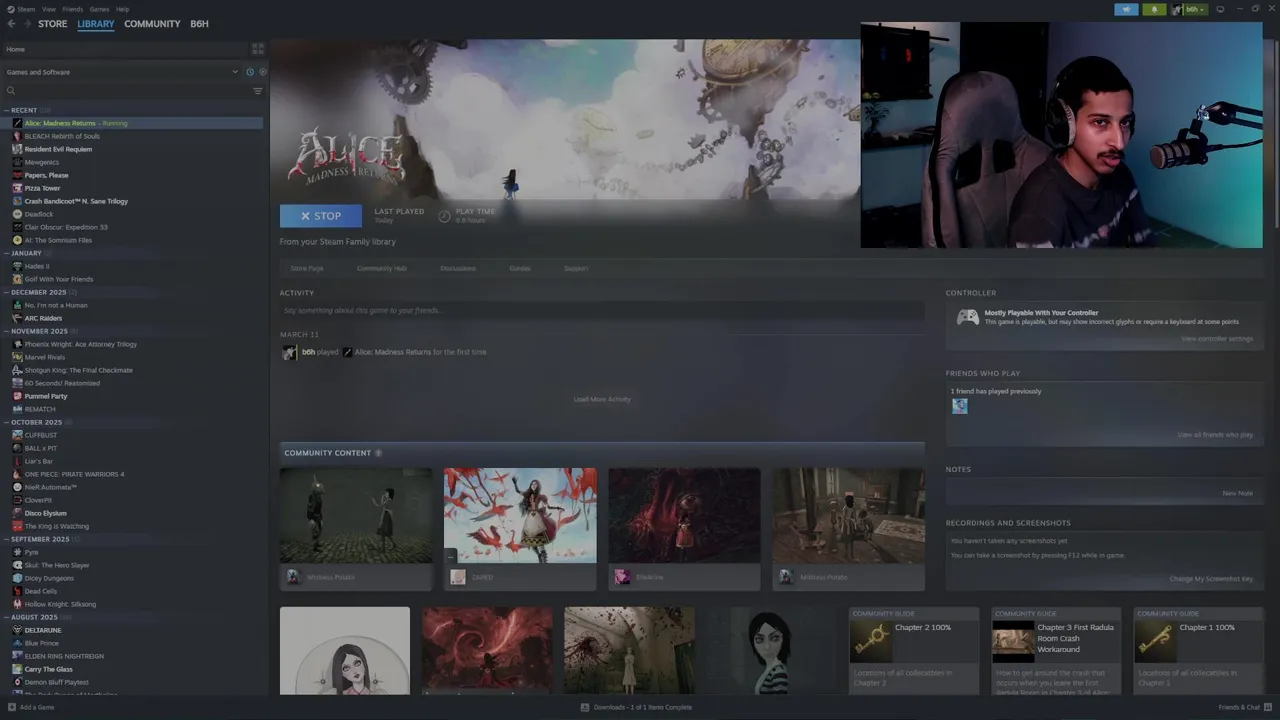The image size is (1280, 720).
Task: Collapse the AUGUST 2025 section
Action: pos(7,617)
